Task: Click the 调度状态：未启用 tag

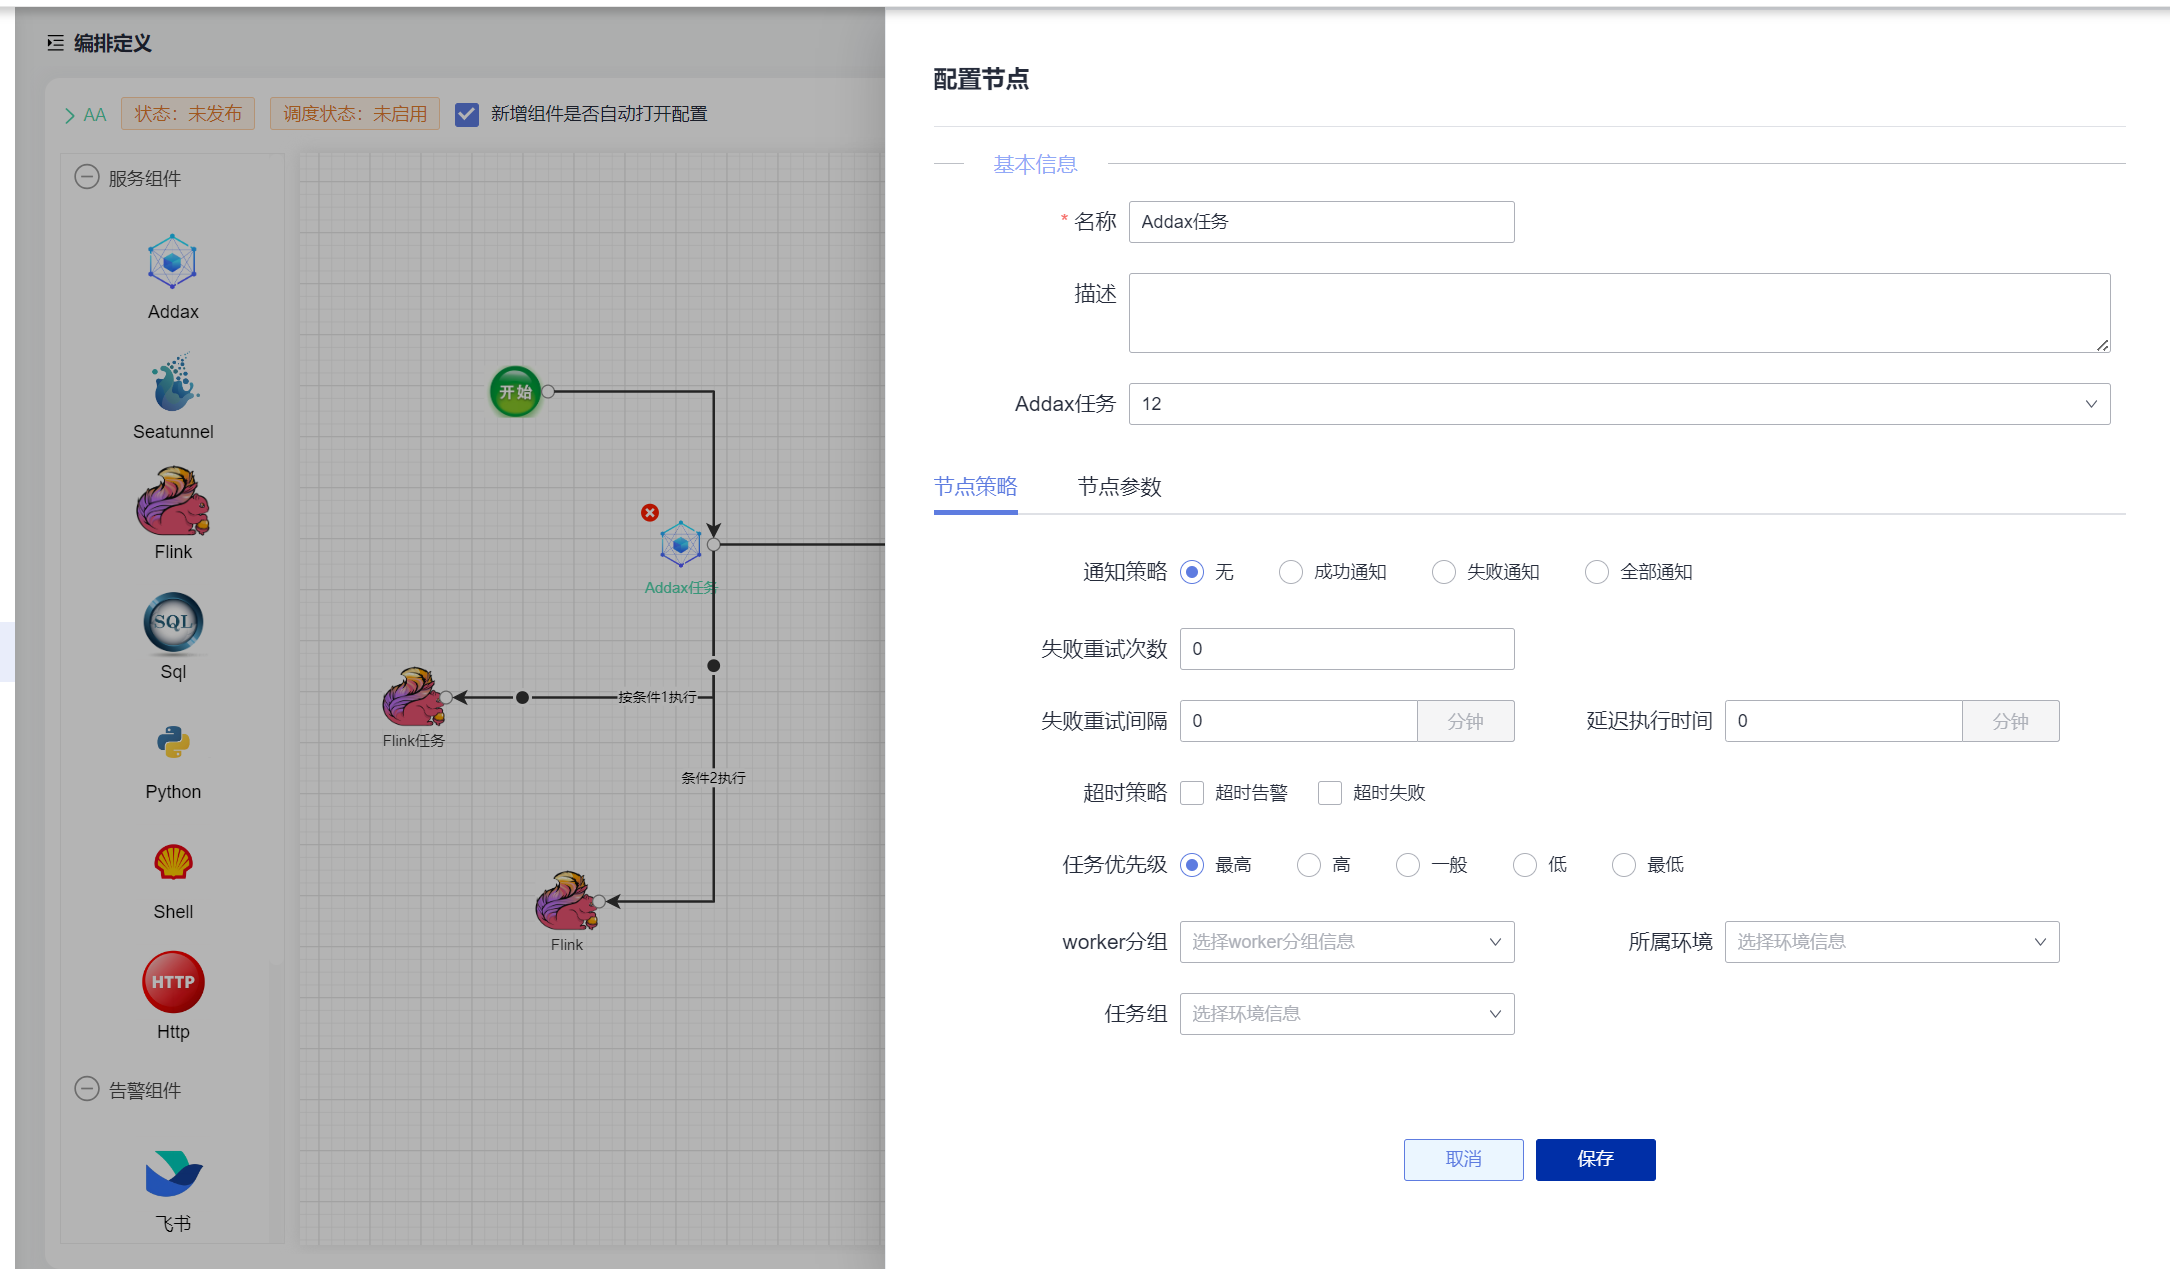Action: pos(355,114)
